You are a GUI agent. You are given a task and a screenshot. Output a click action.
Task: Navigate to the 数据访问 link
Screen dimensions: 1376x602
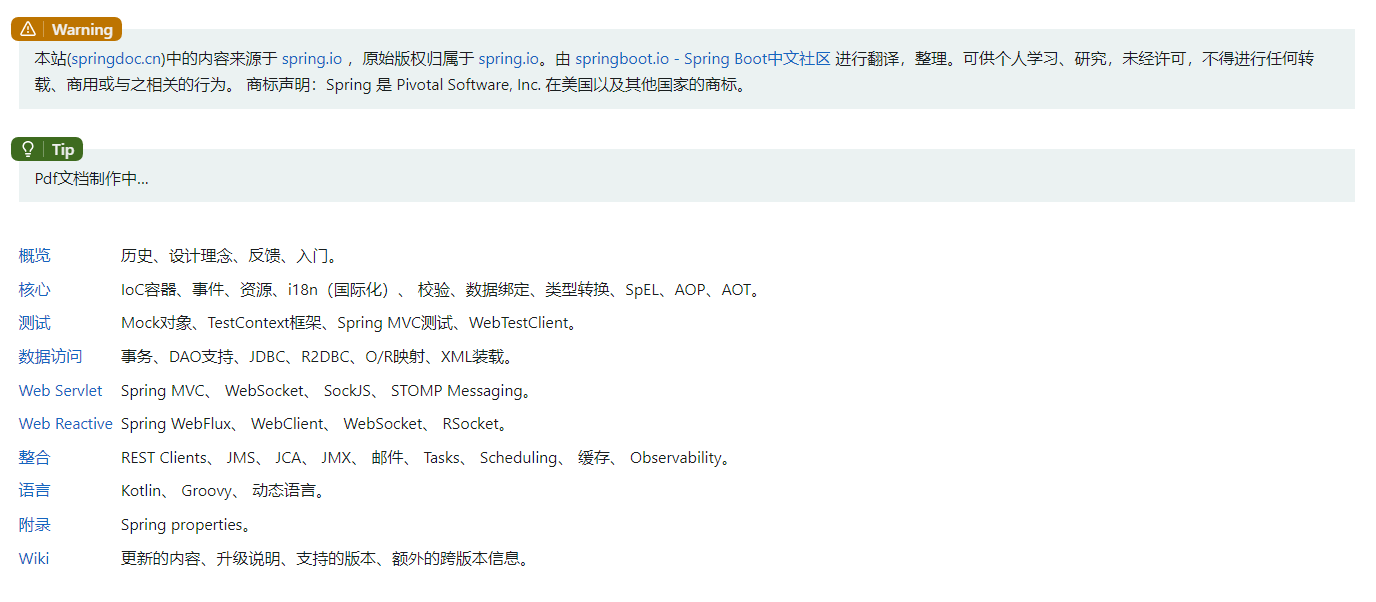coord(50,357)
